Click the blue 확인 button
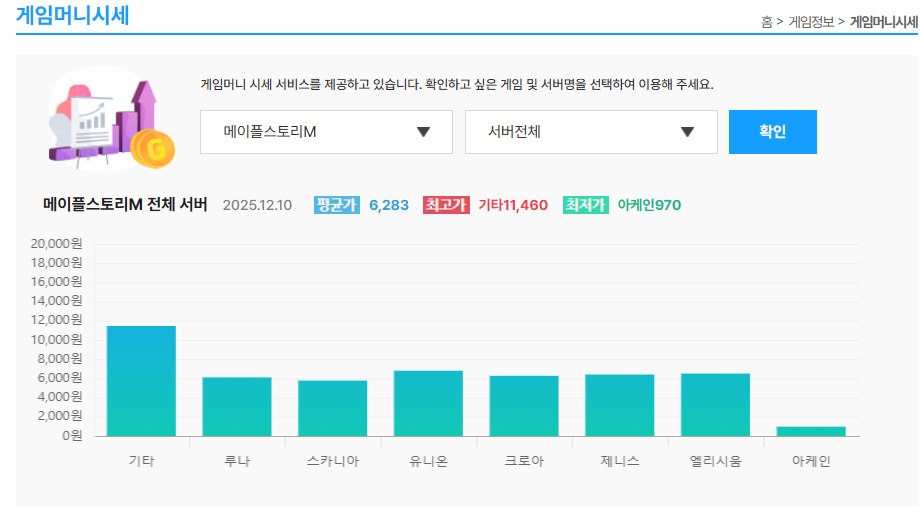920x507 pixels. coord(773,132)
